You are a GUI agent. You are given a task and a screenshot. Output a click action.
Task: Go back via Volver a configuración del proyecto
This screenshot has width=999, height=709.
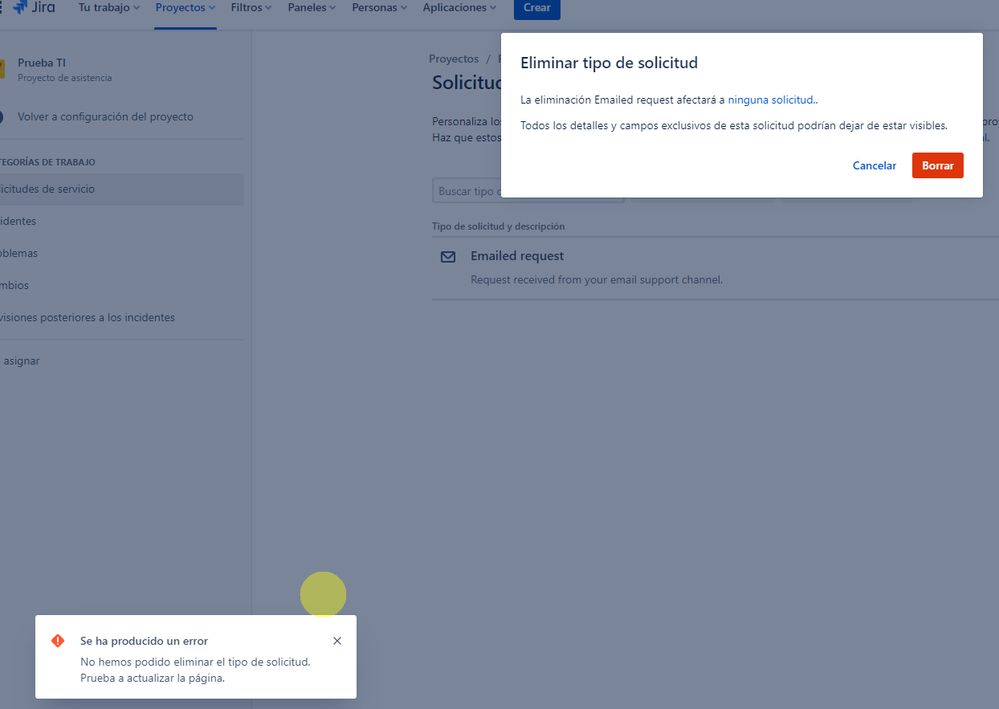click(x=105, y=117)
